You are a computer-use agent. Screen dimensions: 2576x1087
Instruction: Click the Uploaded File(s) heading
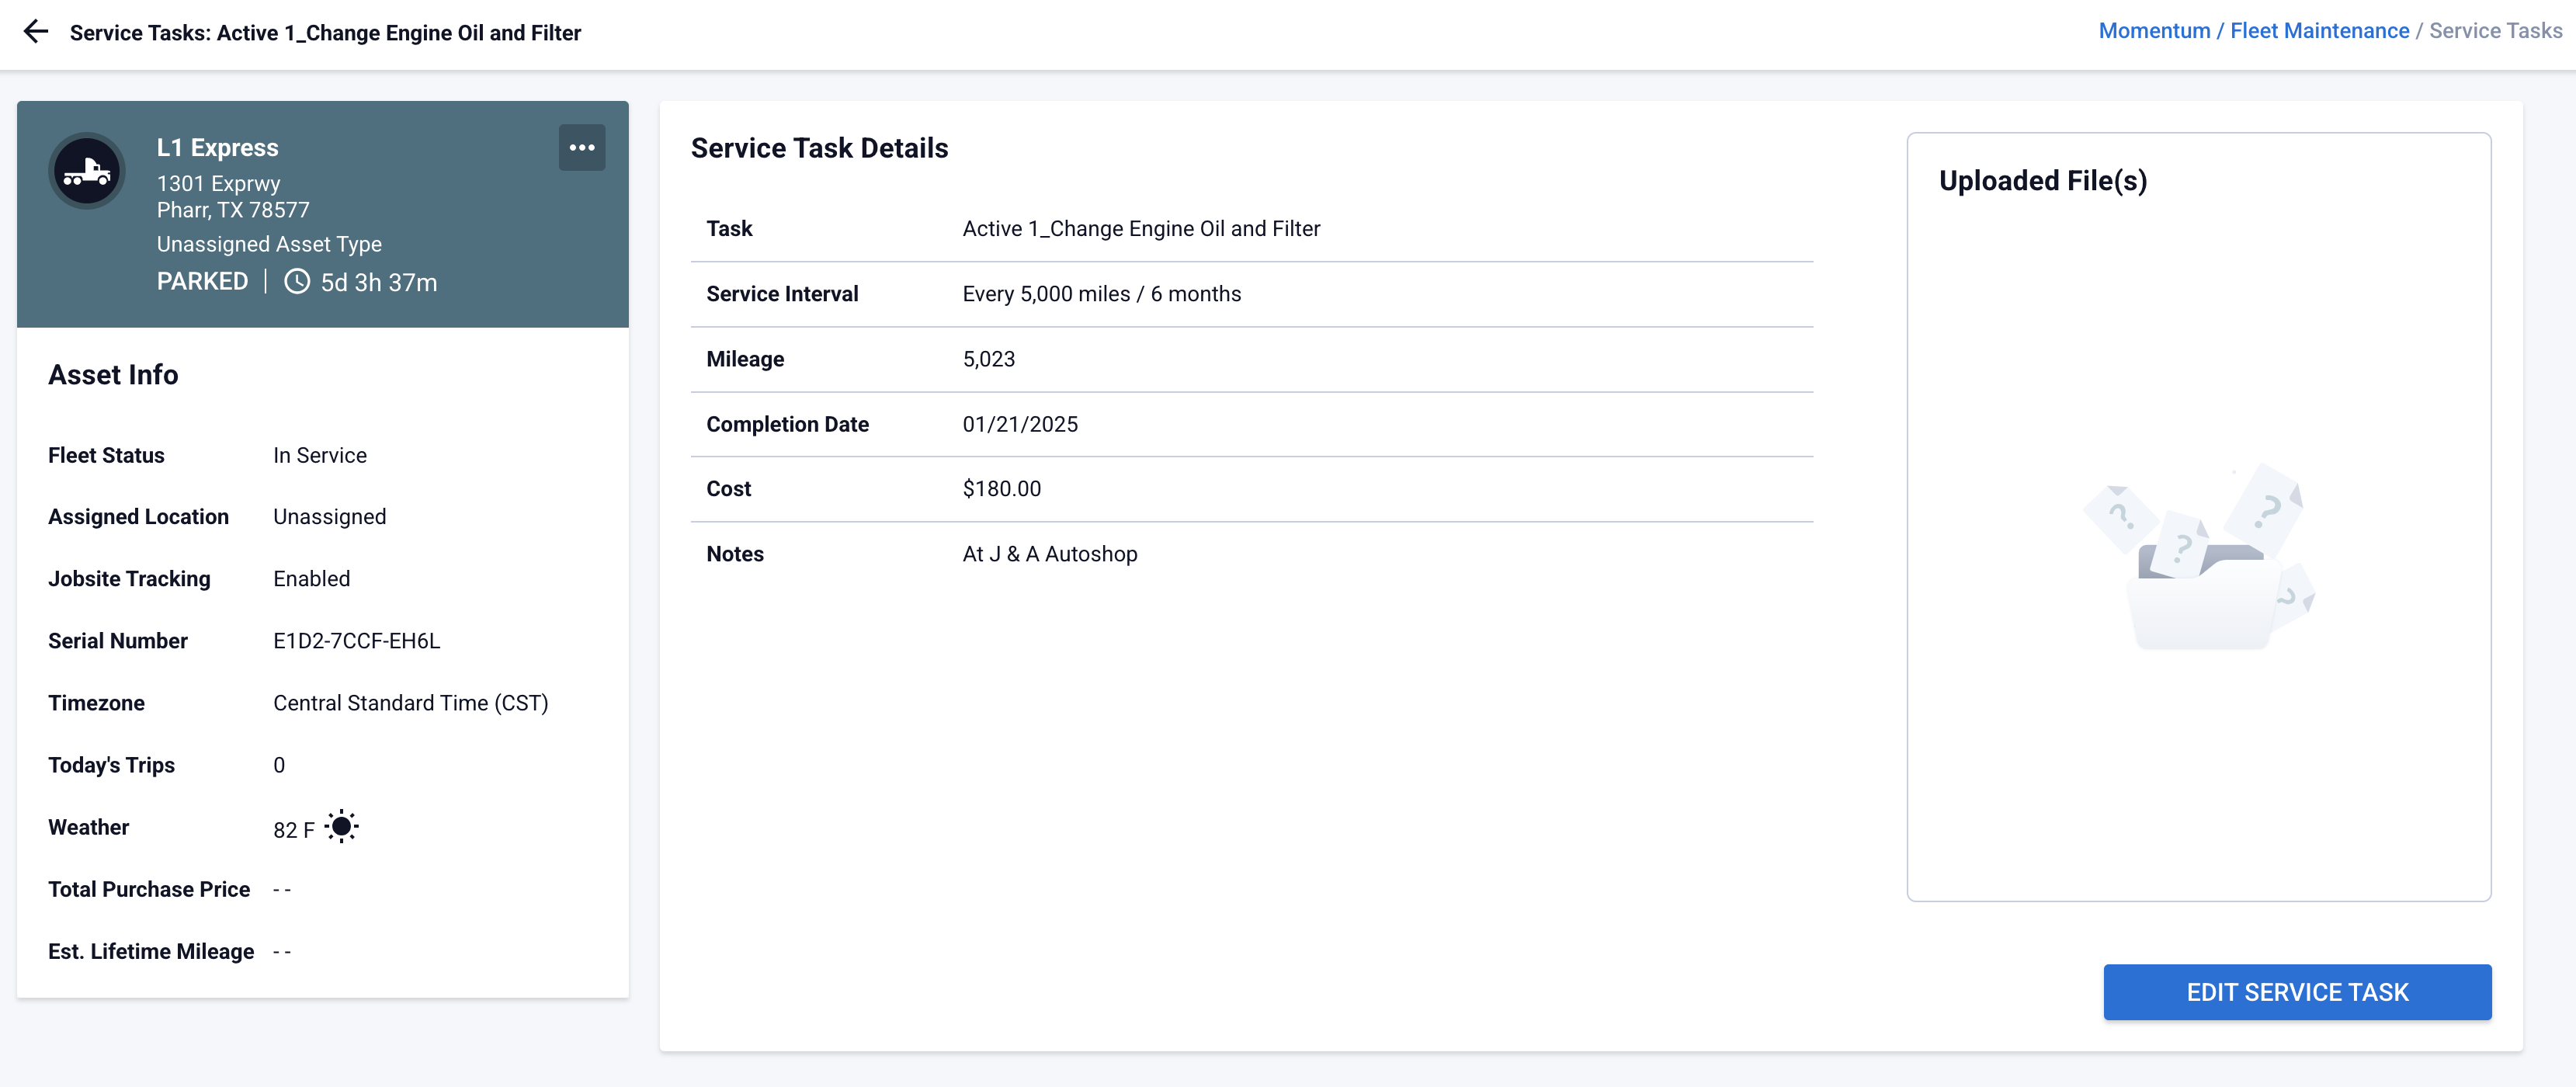(2042, 181)
